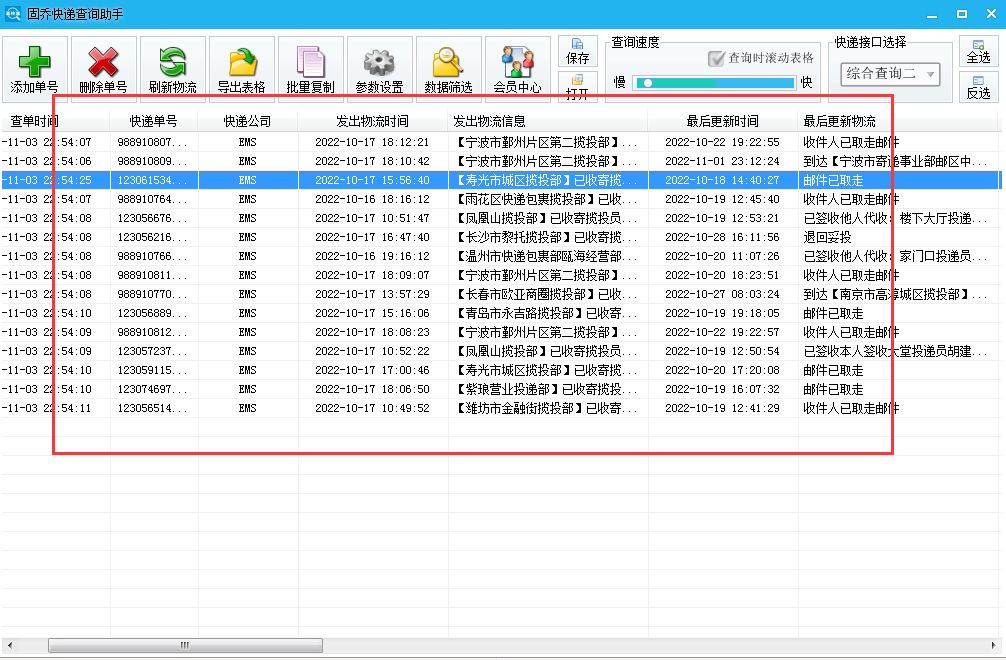Sort by 查单时间 column header
Image resolution: width=1006 pixels, height=660 pixels.
[35, 121]
